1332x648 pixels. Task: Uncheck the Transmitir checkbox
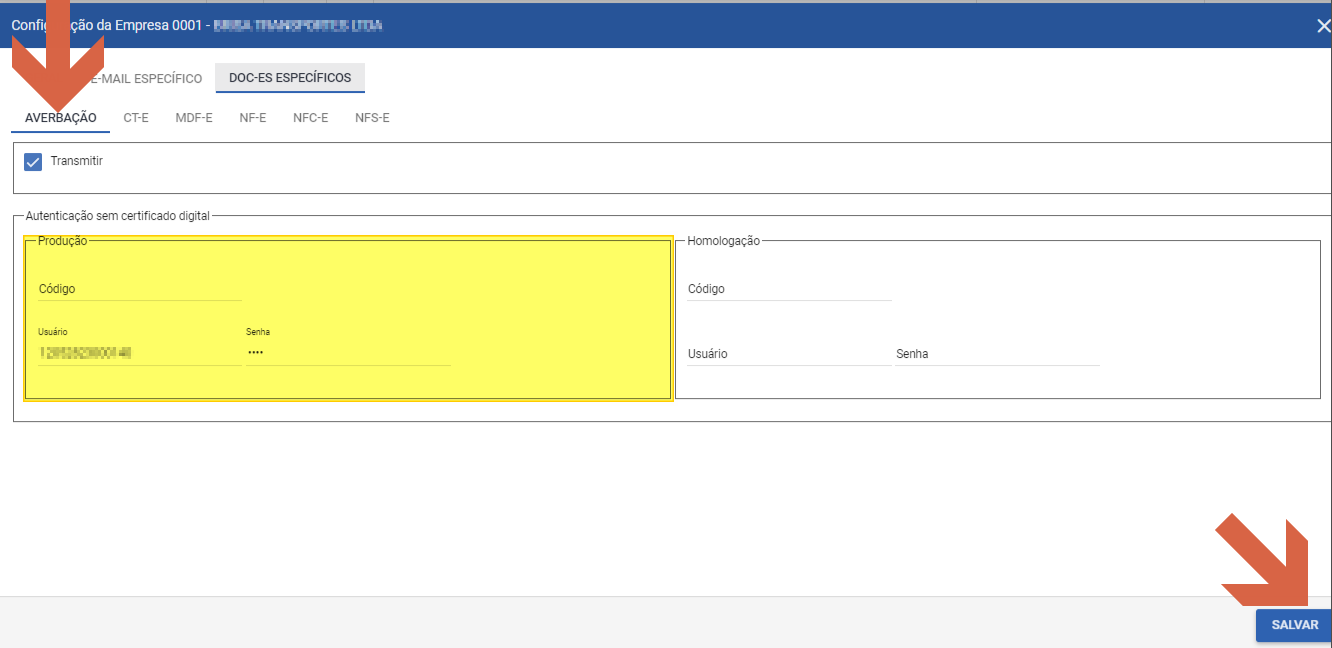pos(33,162)
